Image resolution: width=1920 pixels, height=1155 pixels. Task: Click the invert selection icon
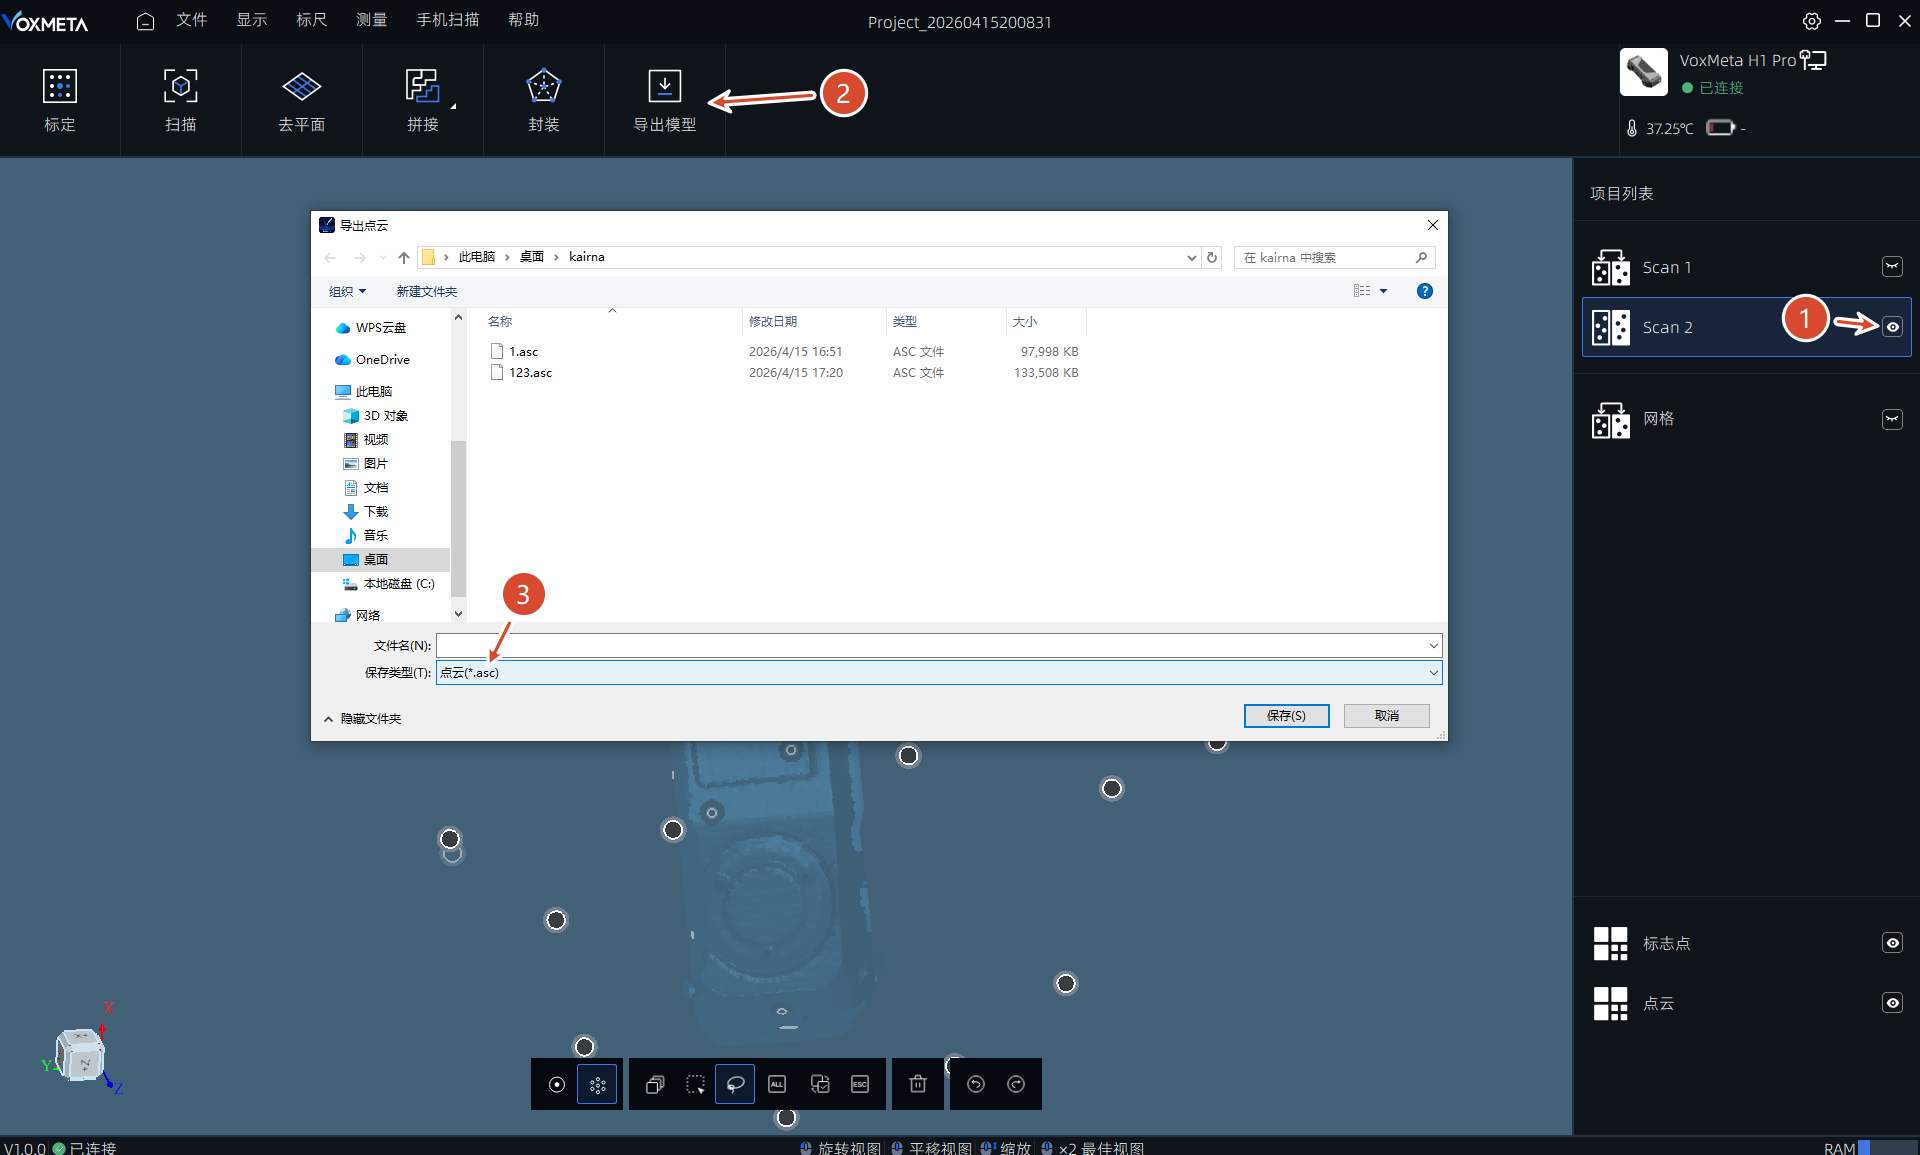tap(820, 1084)
